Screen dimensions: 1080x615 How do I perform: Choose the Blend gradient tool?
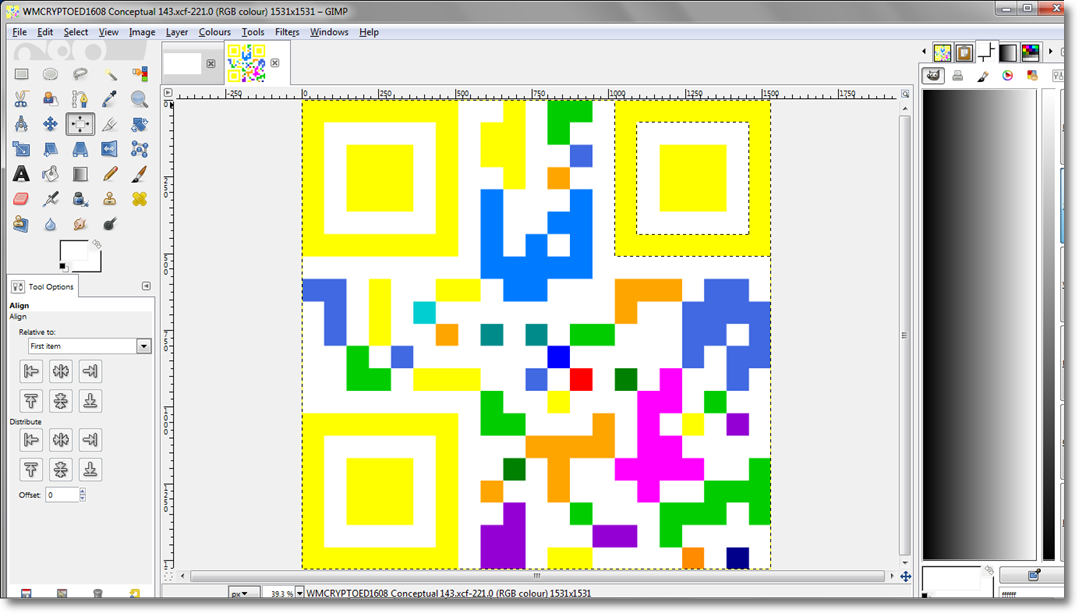point(80,174)
